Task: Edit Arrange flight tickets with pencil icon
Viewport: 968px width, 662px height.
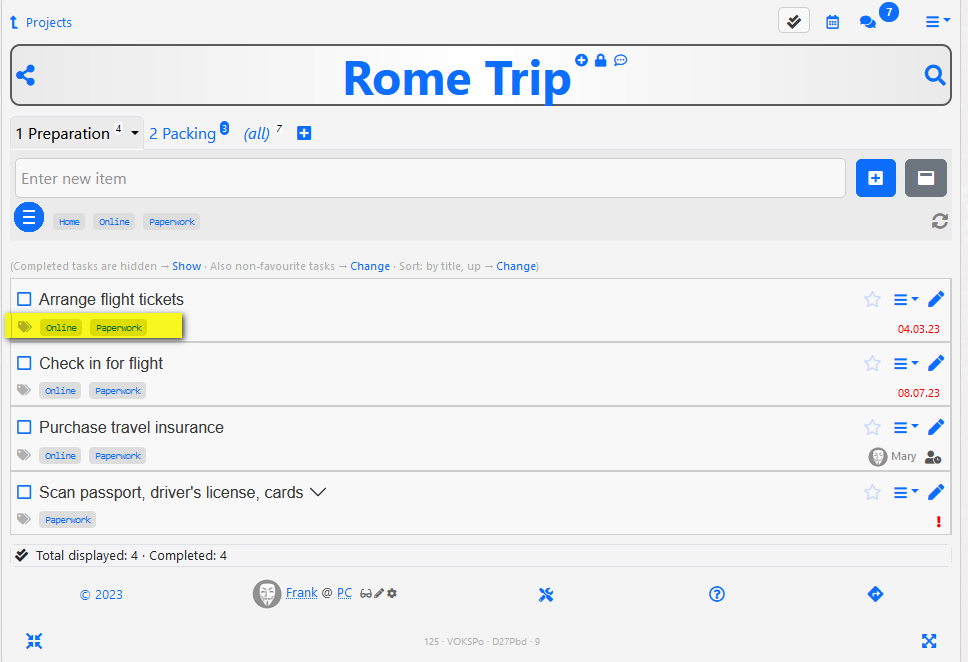Action: coord(936,299)
